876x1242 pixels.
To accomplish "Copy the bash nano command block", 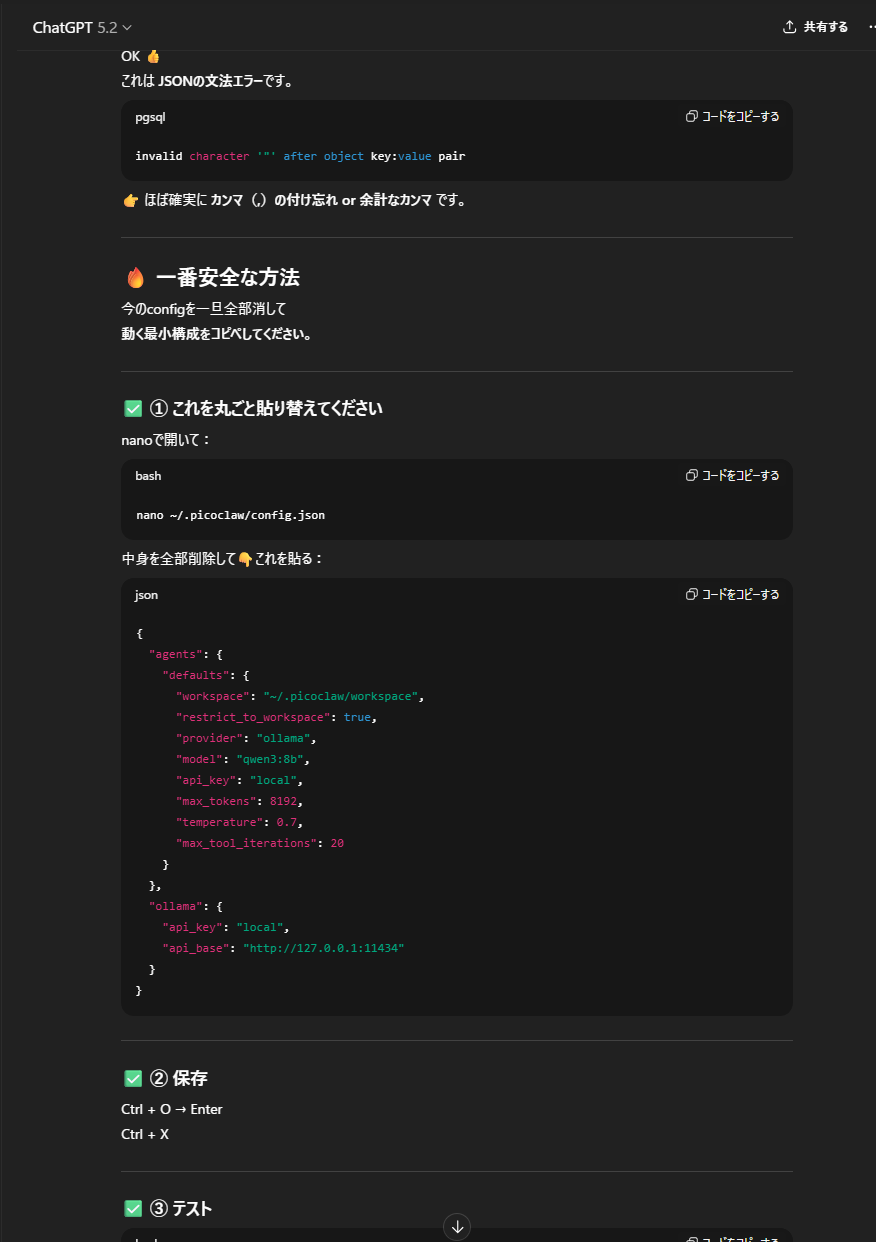I will point(732,476).
